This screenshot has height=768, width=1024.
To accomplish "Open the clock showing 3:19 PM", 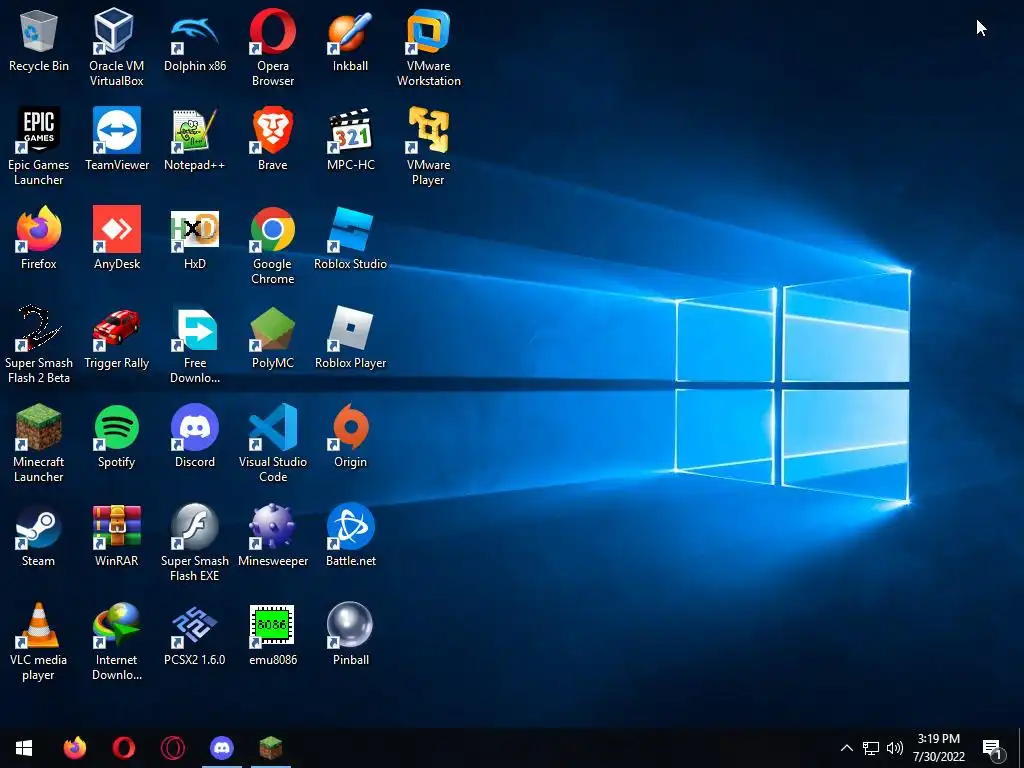I will click(938, 748).
